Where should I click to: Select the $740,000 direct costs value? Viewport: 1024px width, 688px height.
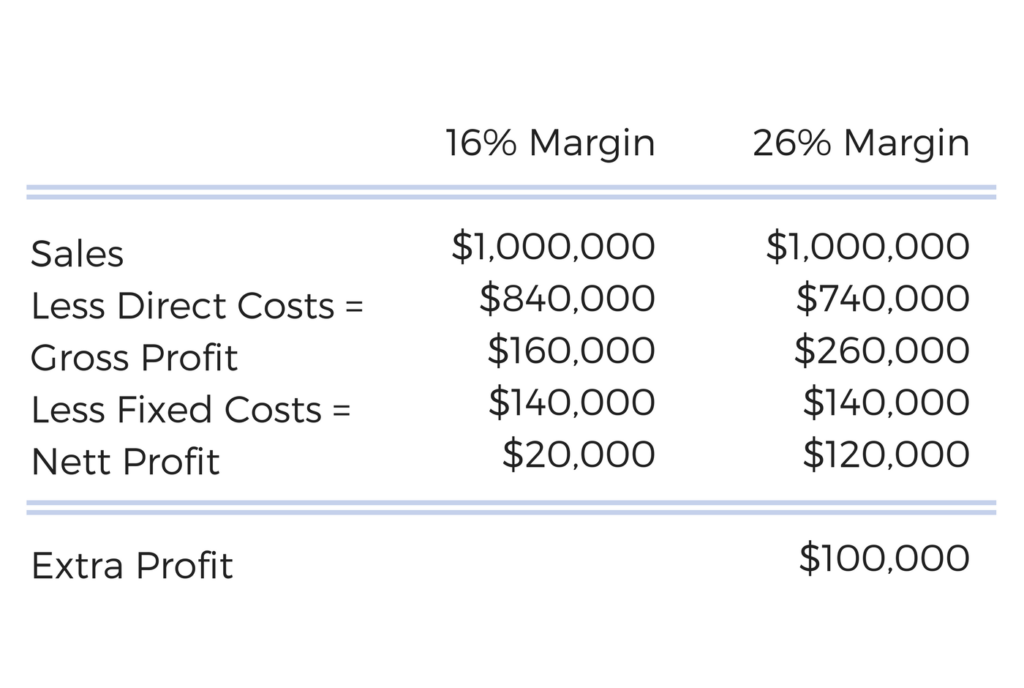(x=882, y=298)
